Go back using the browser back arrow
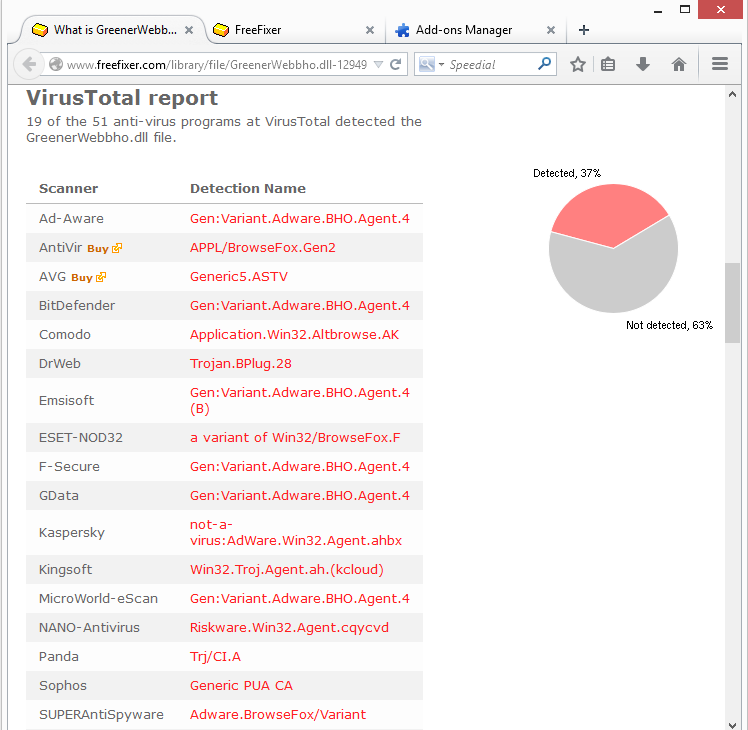The image size is (748, 730). [x=29, y=64]
